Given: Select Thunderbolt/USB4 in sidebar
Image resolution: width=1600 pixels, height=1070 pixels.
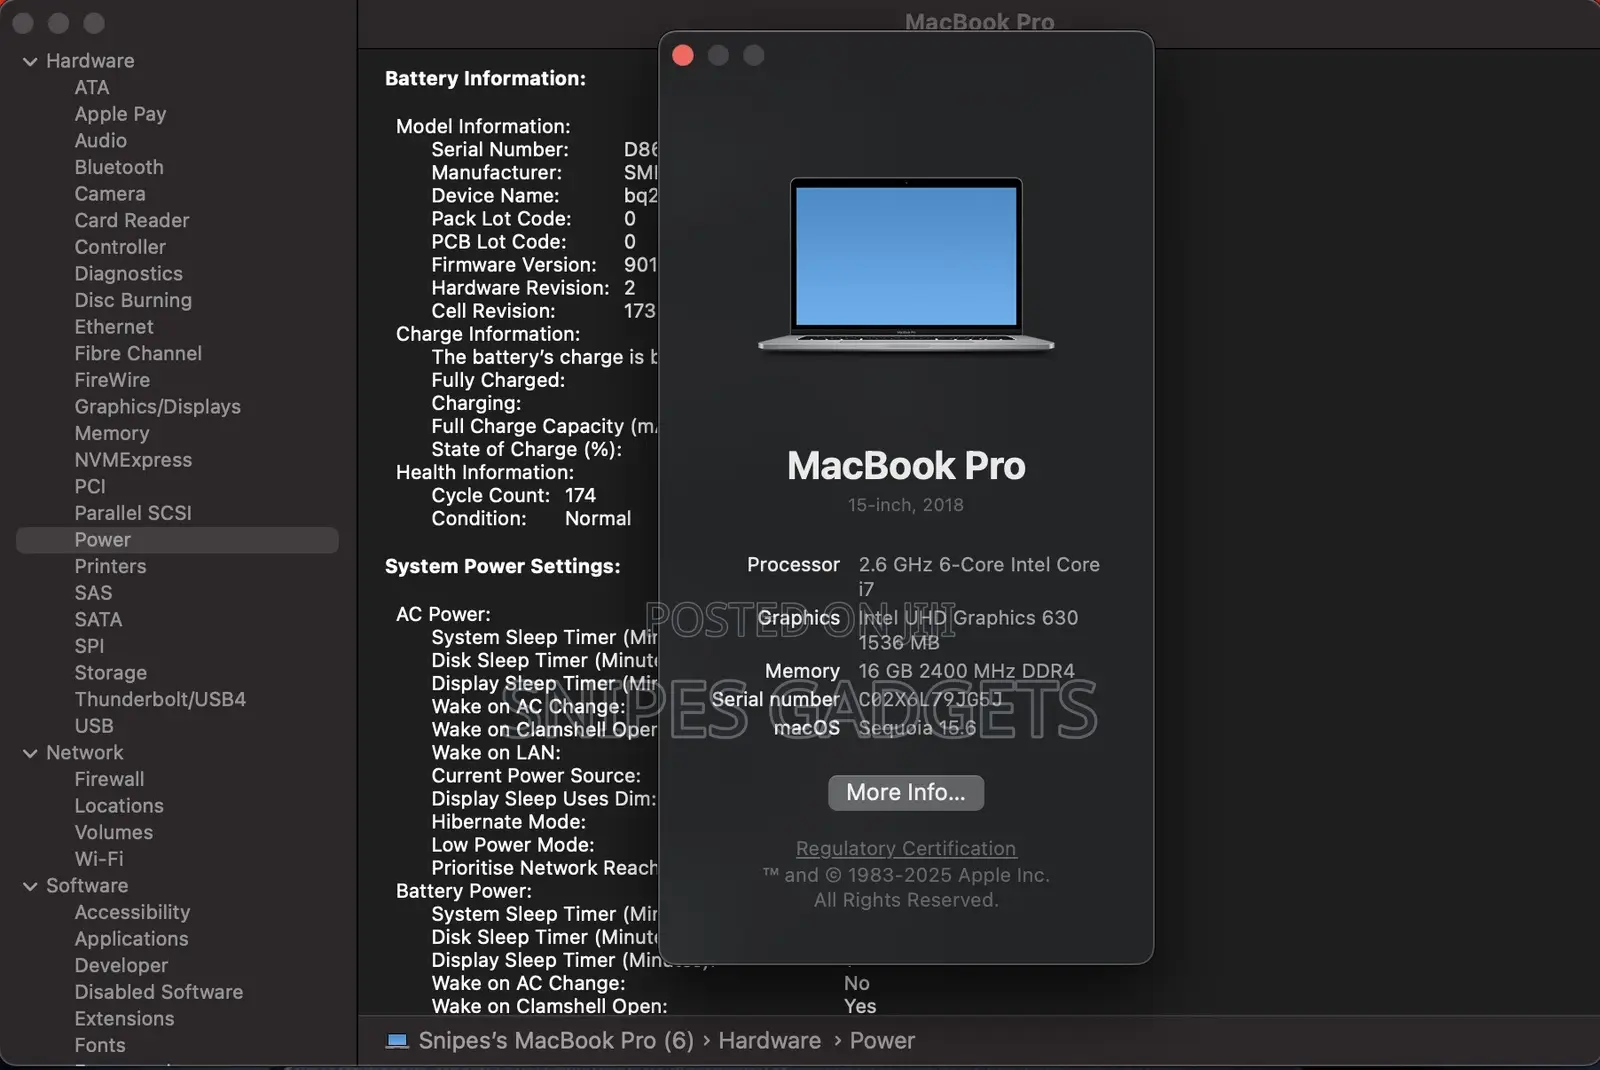Looking at the screenshot, I should (160, 699).
